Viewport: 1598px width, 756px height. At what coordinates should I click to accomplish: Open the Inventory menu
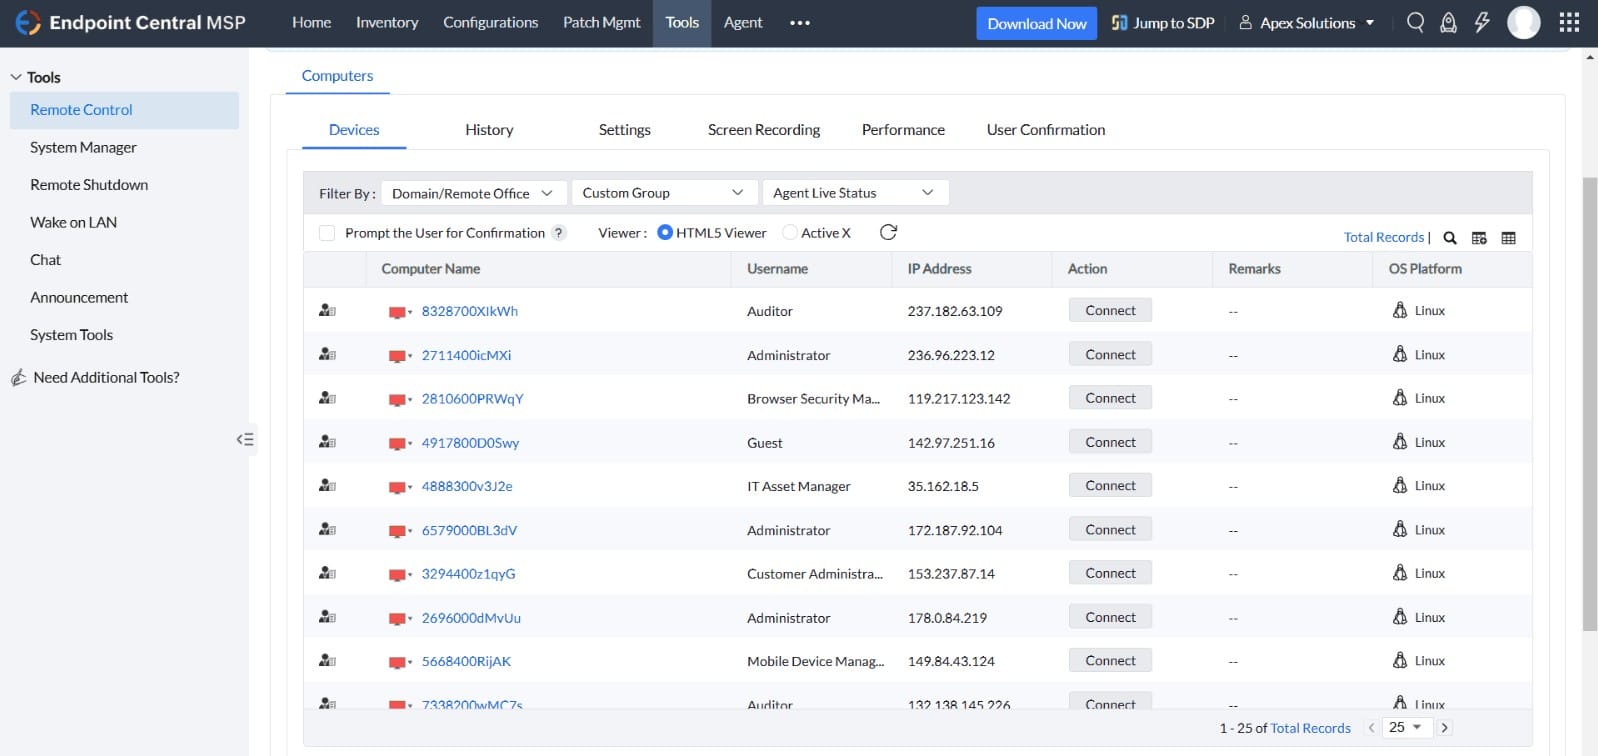(387, 22)
